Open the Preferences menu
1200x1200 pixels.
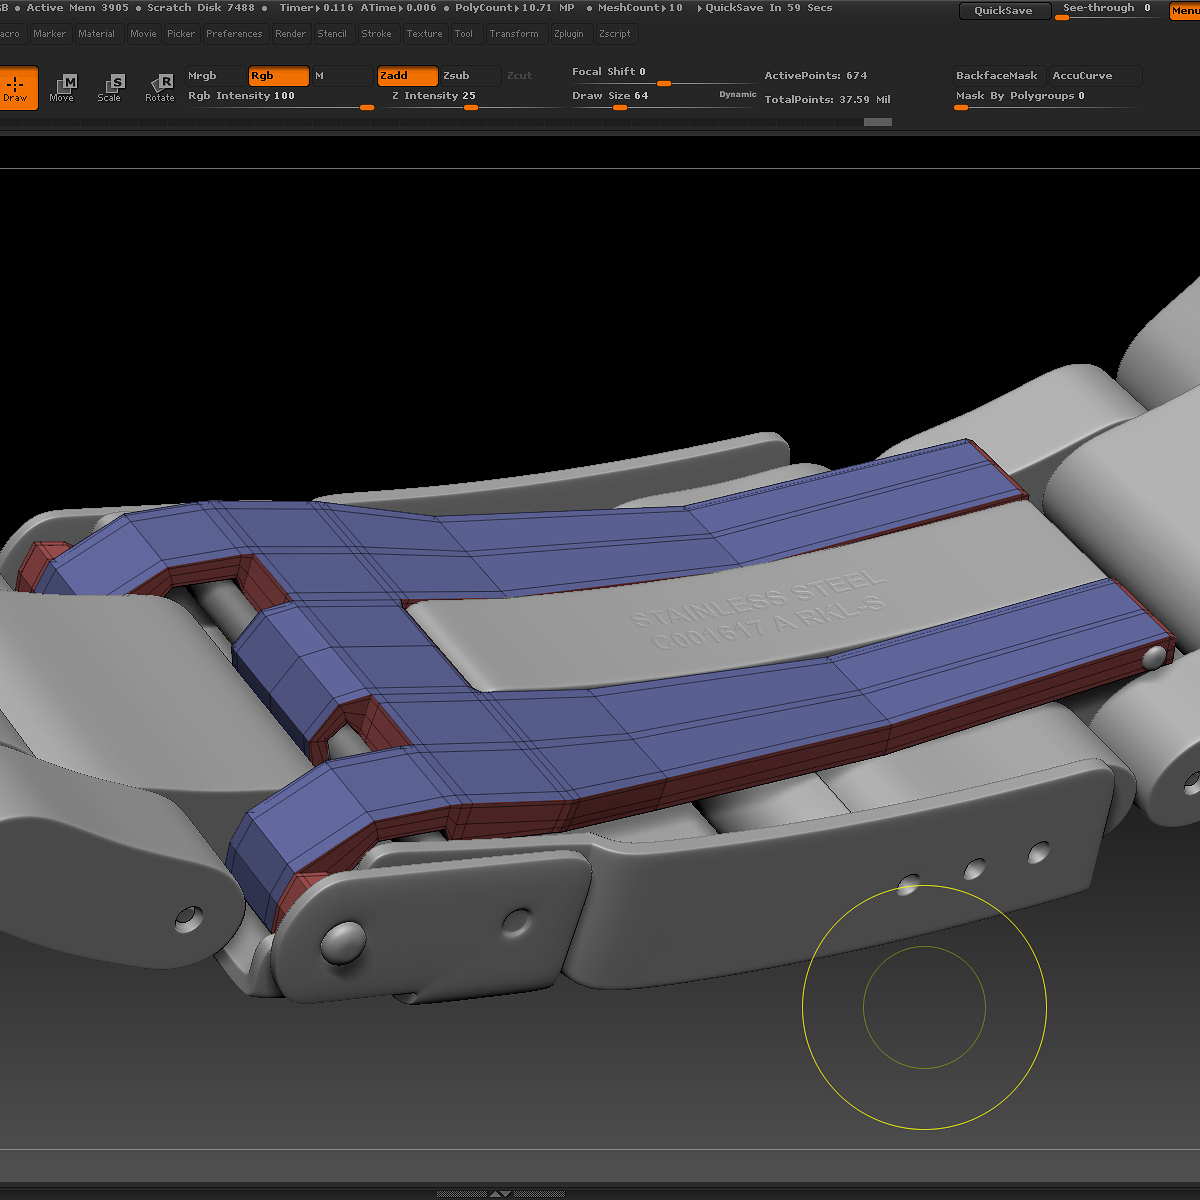(234, 34)
